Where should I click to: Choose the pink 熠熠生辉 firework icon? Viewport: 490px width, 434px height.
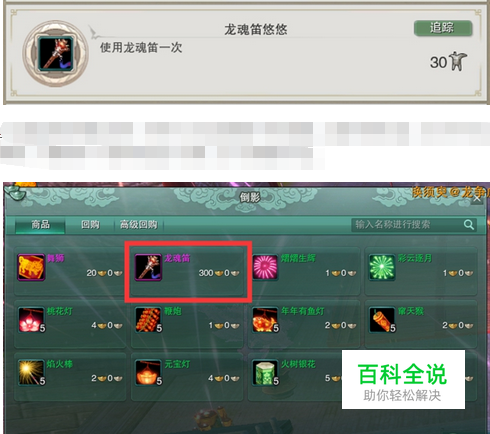pyautogui.click(x=265, y=267)
